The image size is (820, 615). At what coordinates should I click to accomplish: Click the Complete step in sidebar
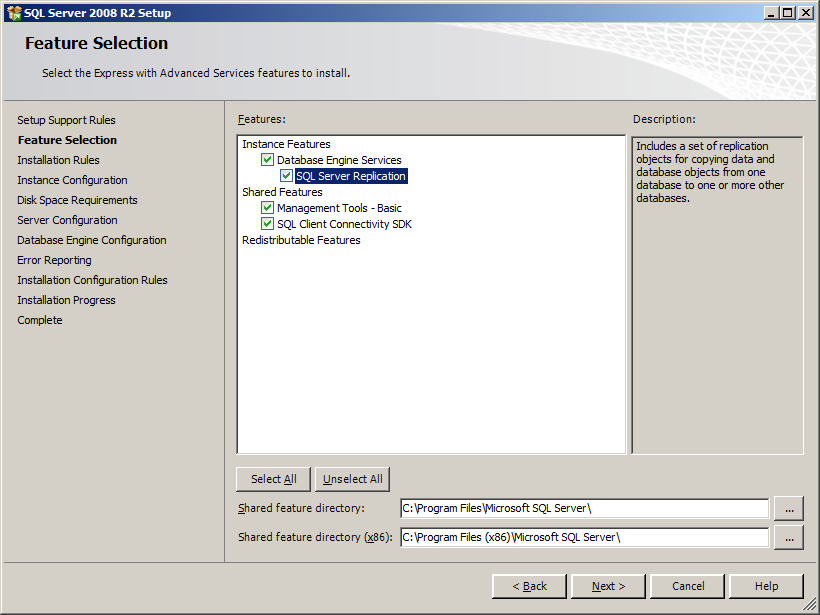(40, 320)
